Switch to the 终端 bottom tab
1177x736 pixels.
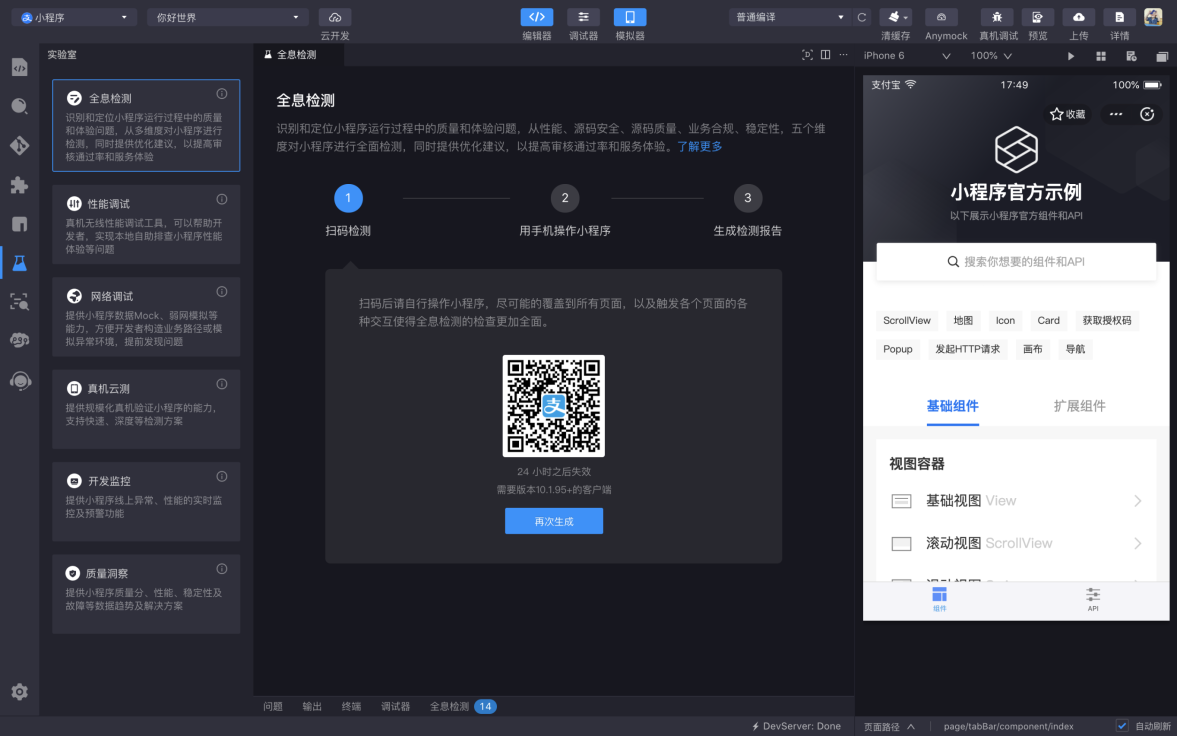click(351, 707)
